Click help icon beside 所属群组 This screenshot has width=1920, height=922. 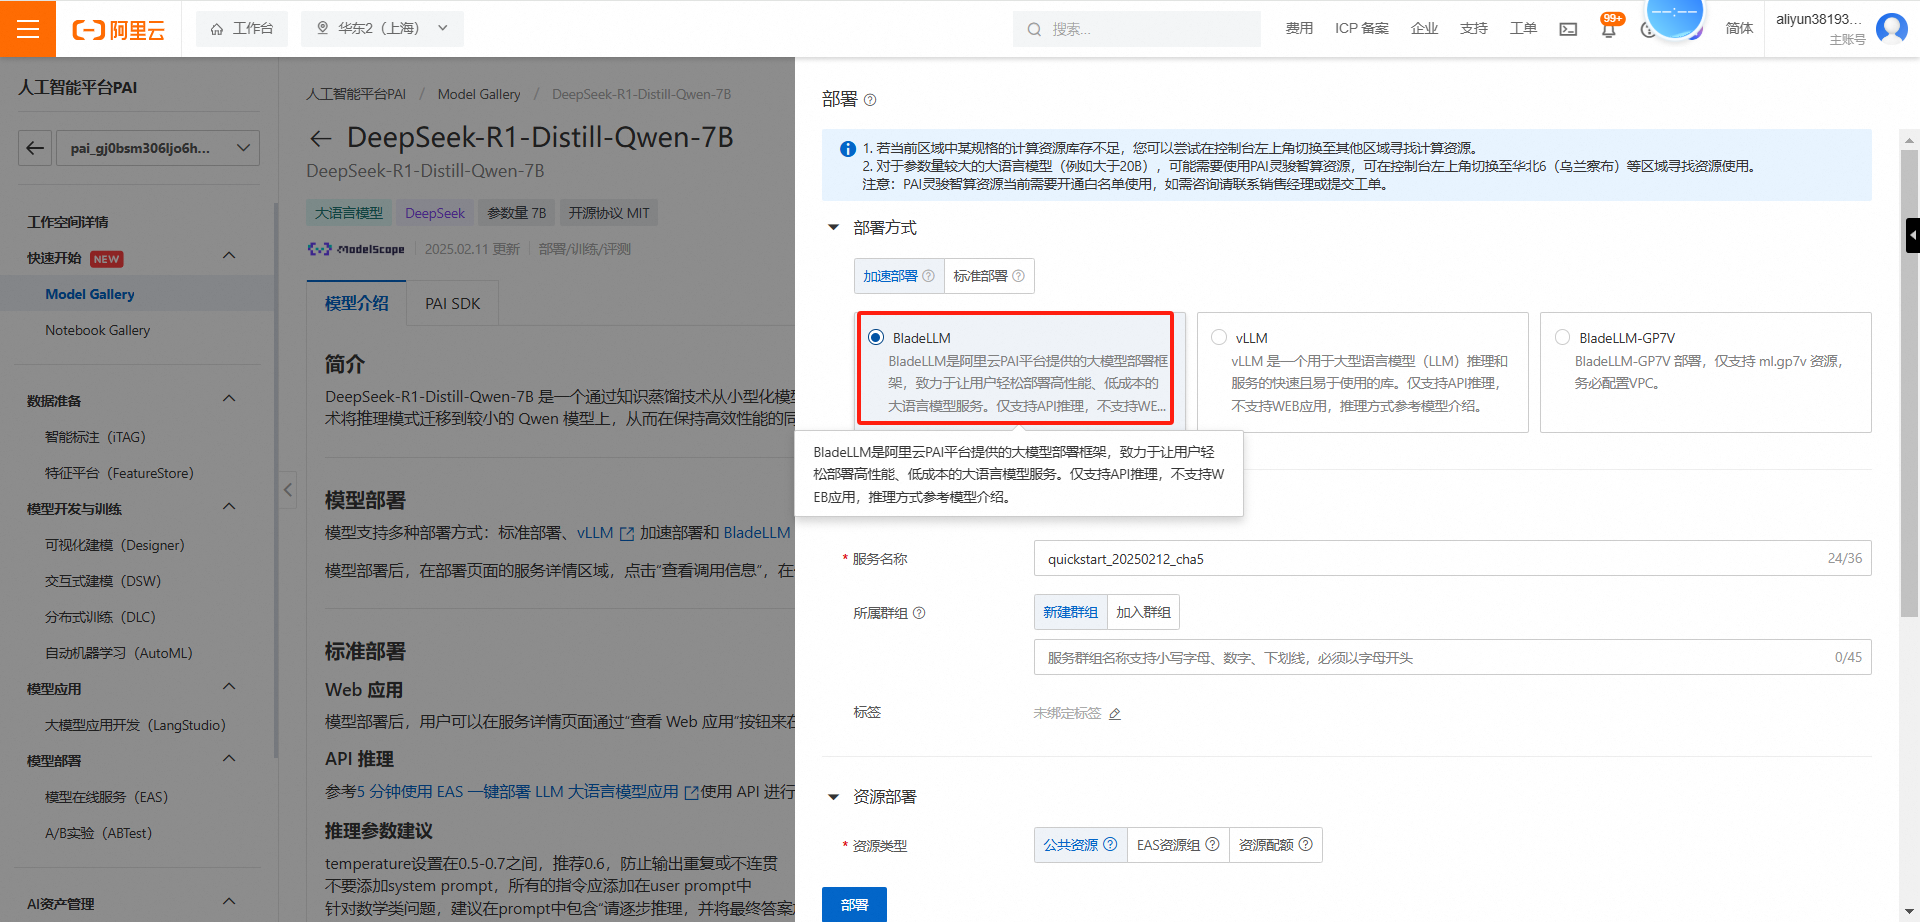click(x=919, y=613)
